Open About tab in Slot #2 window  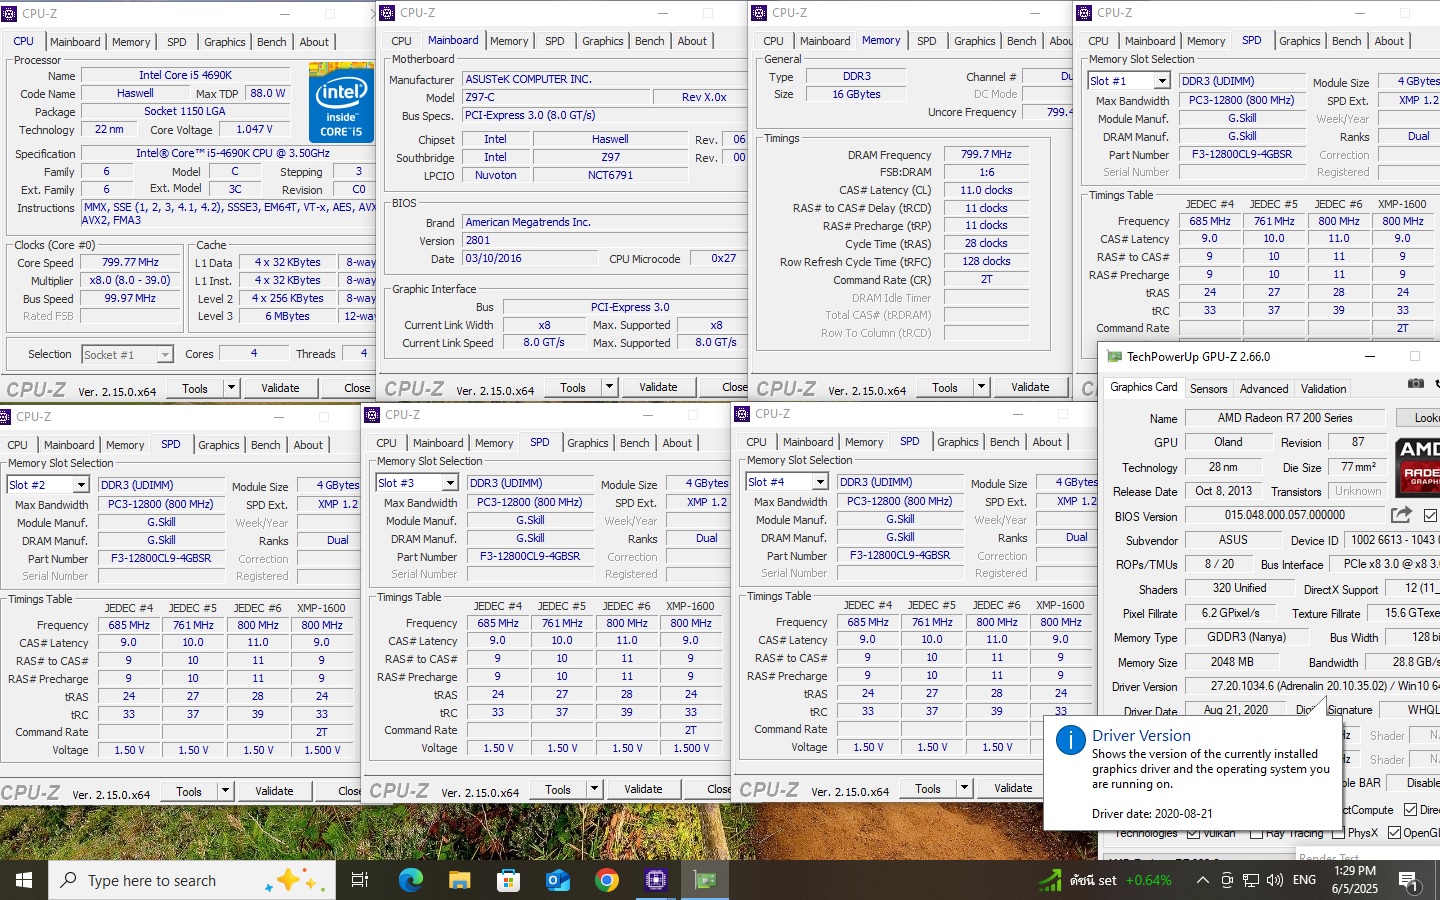(x=308, y=445)
